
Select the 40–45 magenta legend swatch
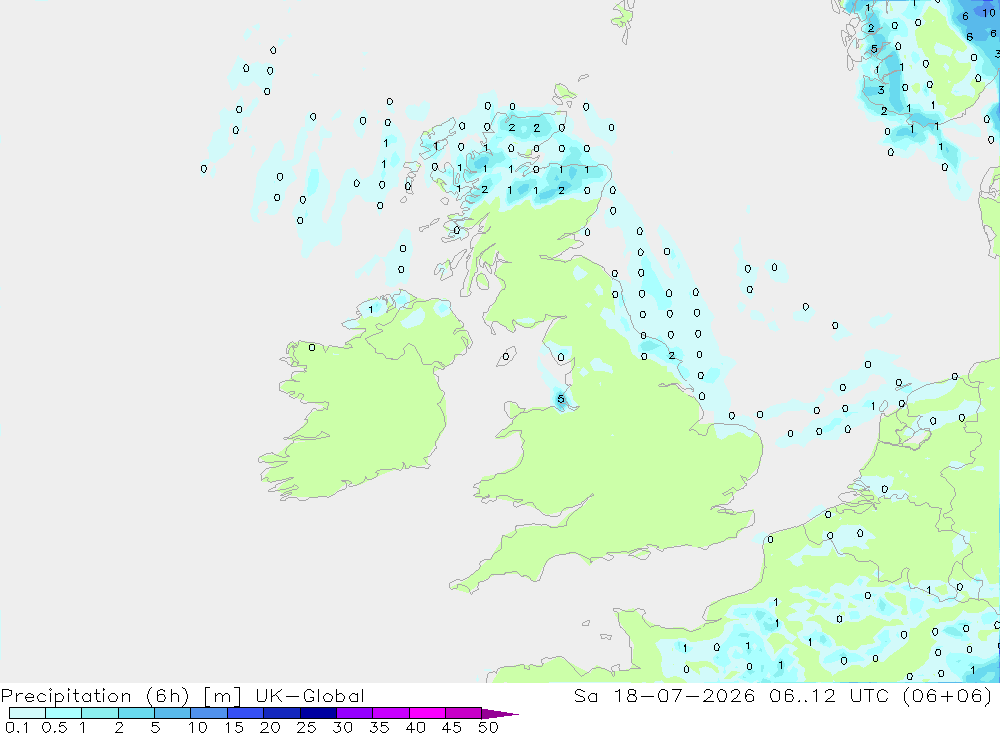pyautogui.click(x=427, y=713)
